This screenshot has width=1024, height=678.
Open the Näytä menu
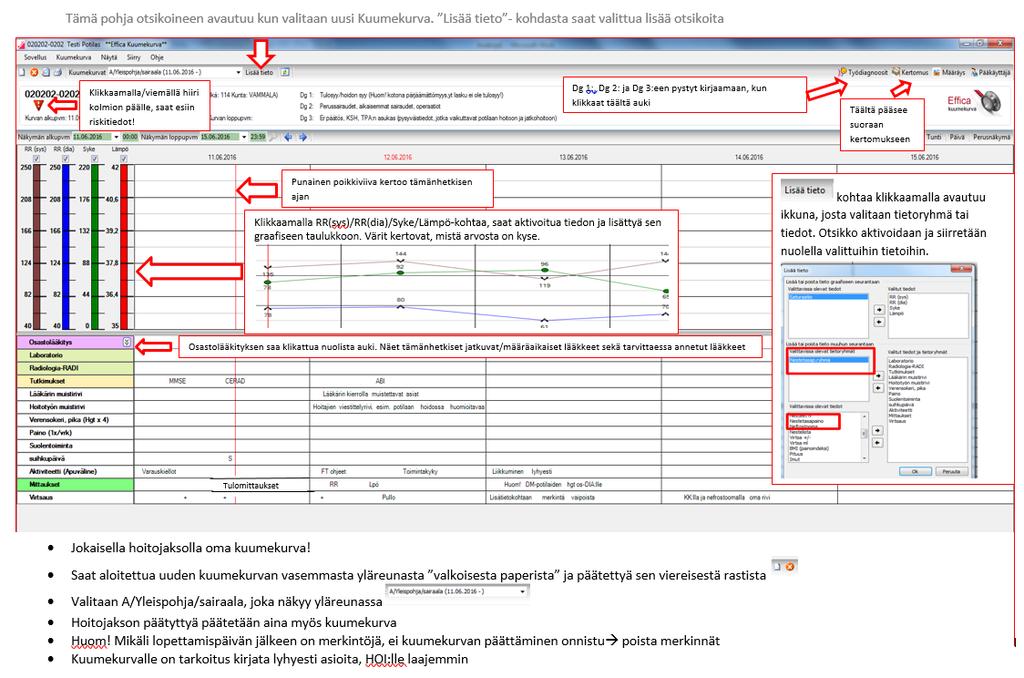tap(108, 57)
